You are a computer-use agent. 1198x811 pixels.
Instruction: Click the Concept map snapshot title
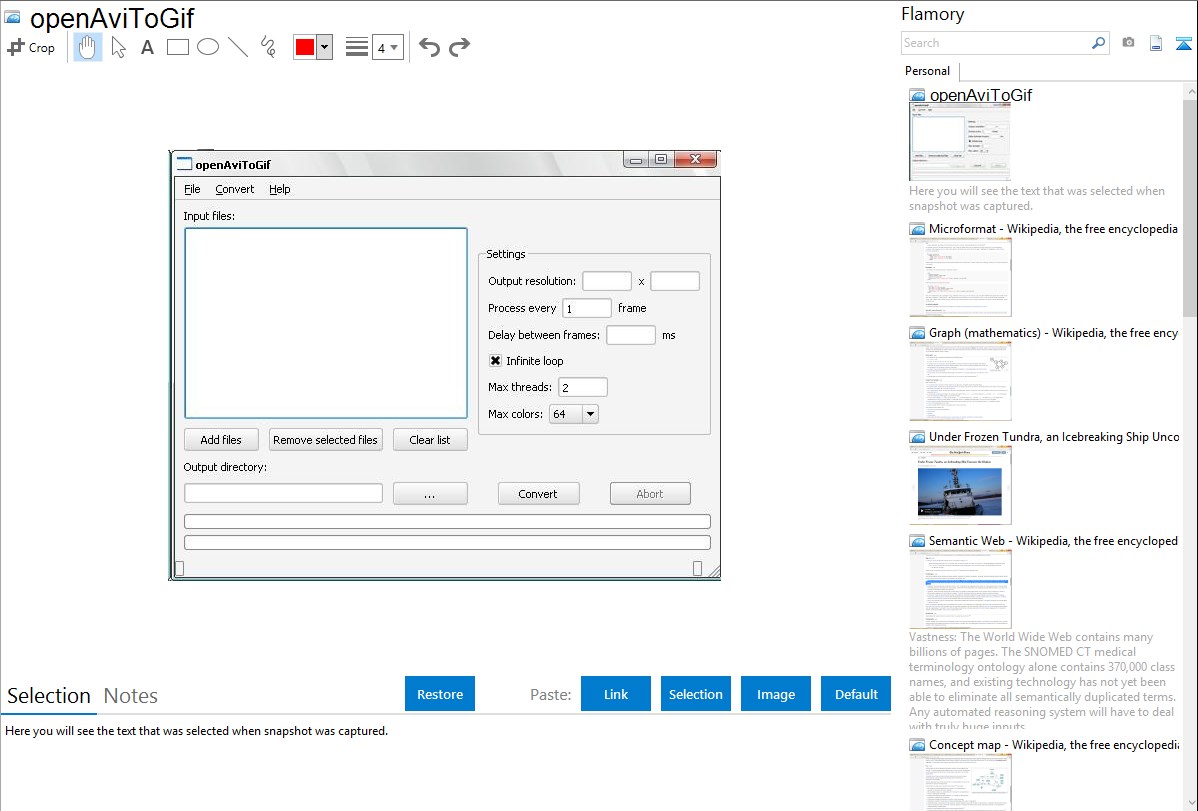pos(1054,744)
